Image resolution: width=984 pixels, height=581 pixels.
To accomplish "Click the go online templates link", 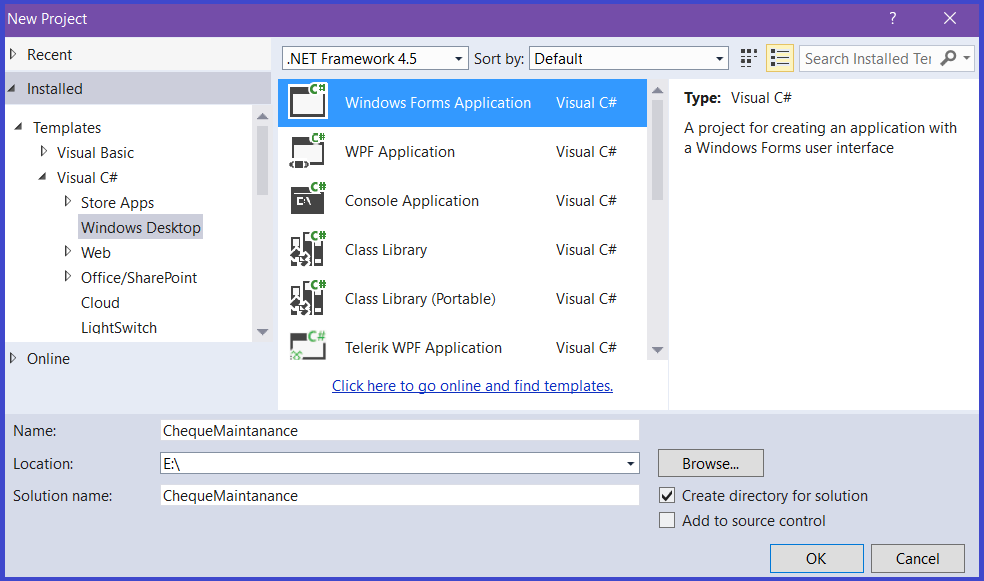I will [472, 385].
